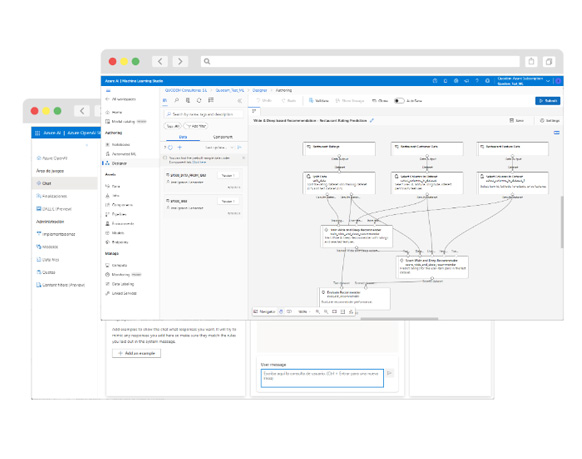
Task: Click the blue plus icon to add data
Action: coord(180,147)
